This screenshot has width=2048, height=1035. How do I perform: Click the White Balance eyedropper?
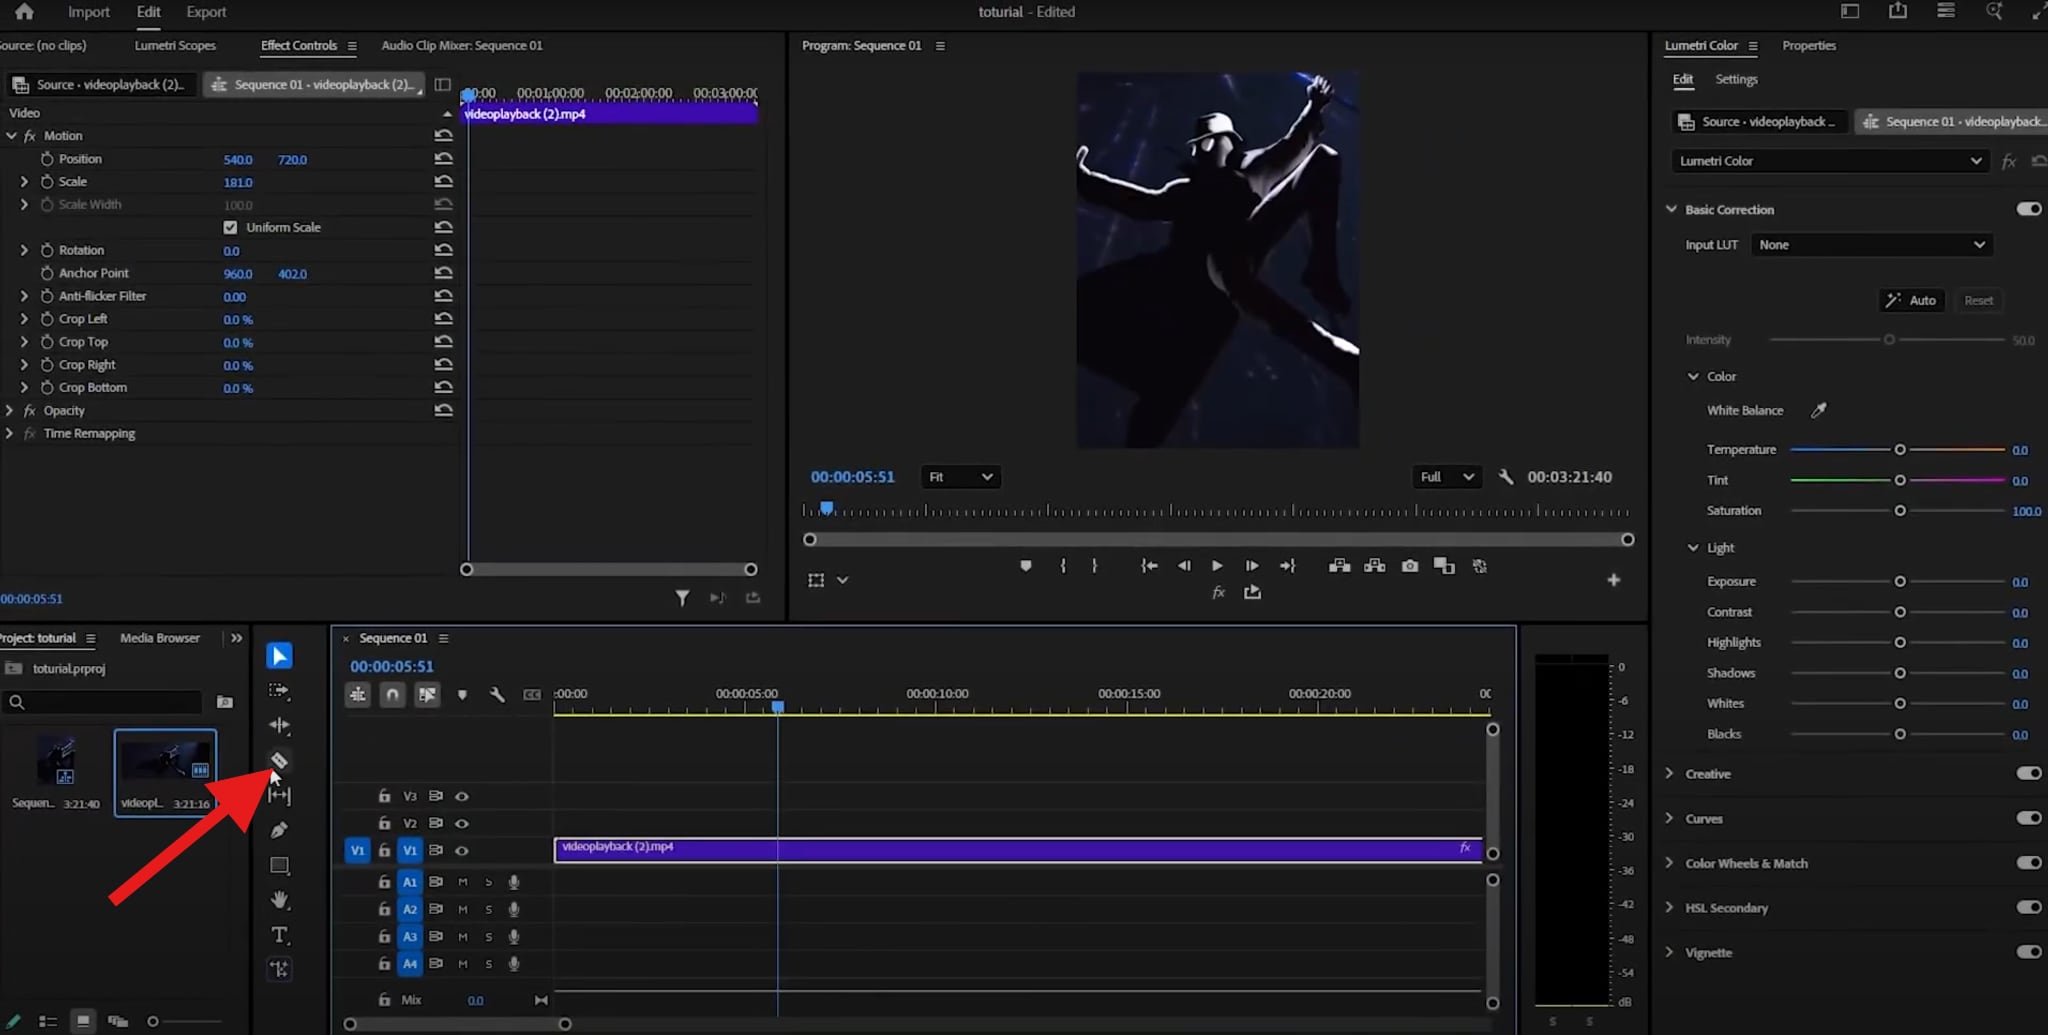1819,410
